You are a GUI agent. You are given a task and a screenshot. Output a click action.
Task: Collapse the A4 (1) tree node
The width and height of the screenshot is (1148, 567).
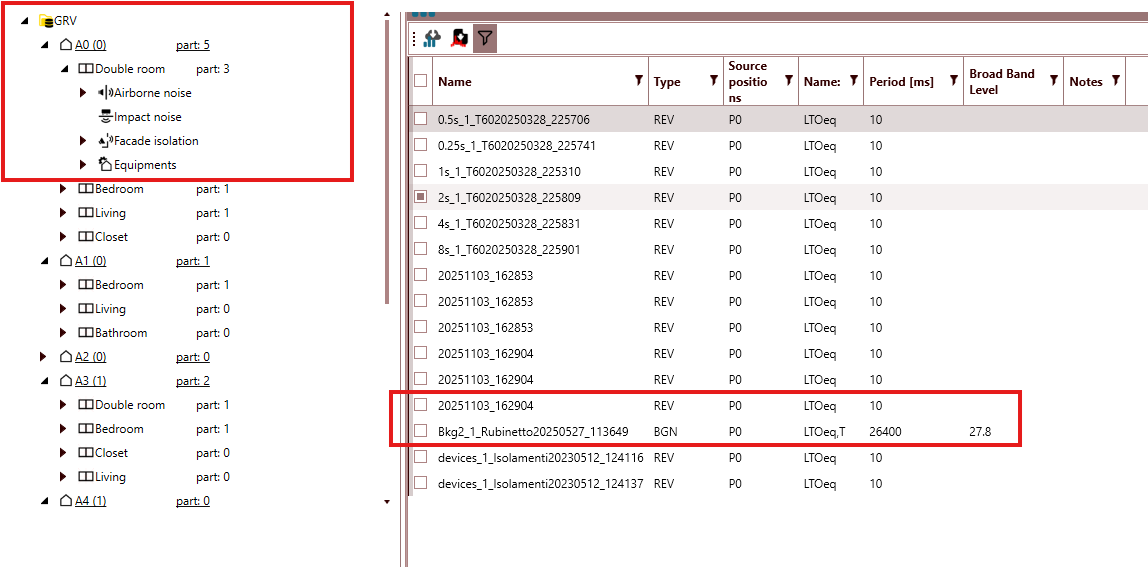[x=44, y=501]
